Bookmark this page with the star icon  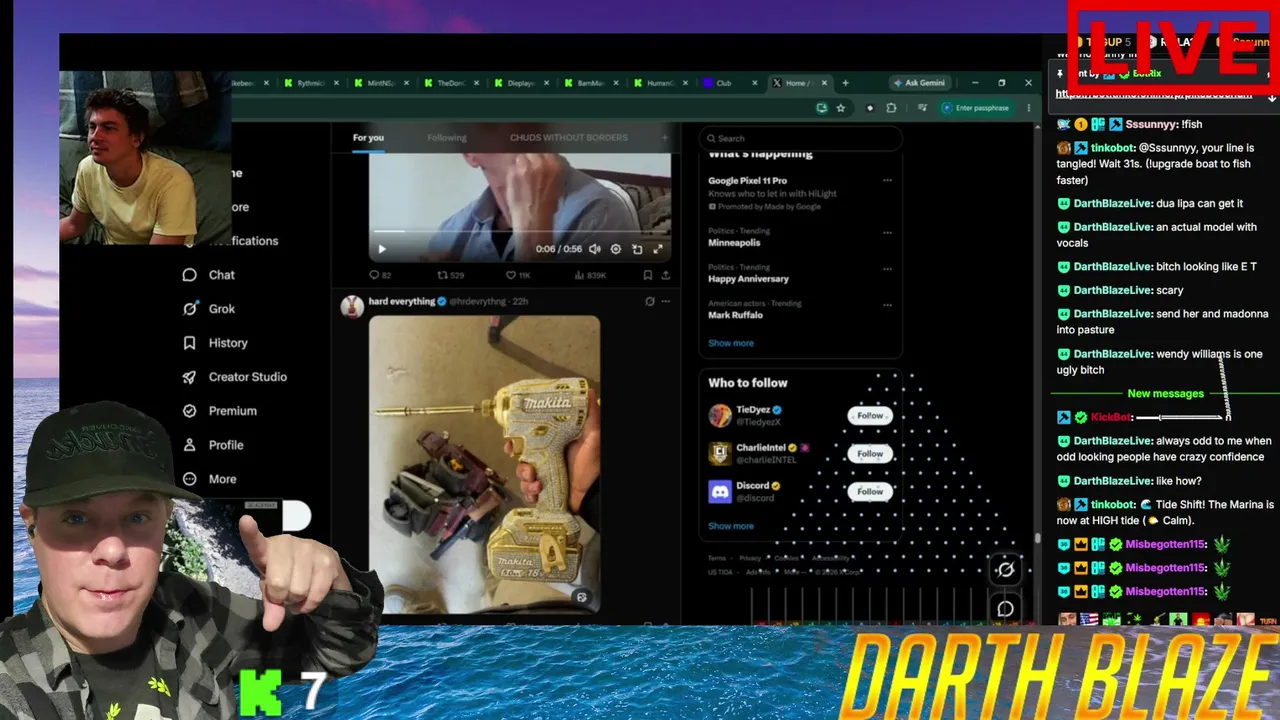click(841, 108)
